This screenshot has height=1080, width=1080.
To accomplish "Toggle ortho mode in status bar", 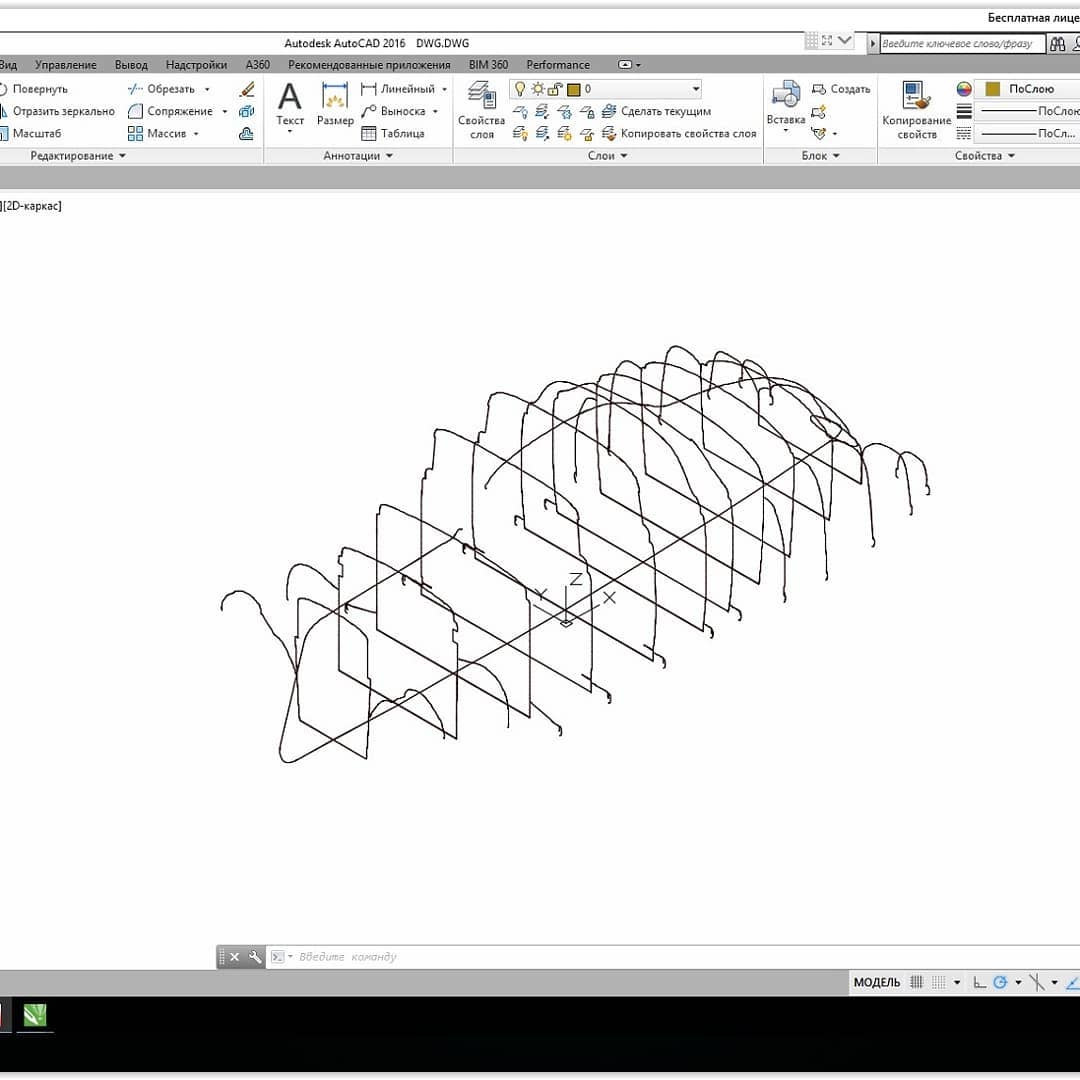I will point(979,982).
